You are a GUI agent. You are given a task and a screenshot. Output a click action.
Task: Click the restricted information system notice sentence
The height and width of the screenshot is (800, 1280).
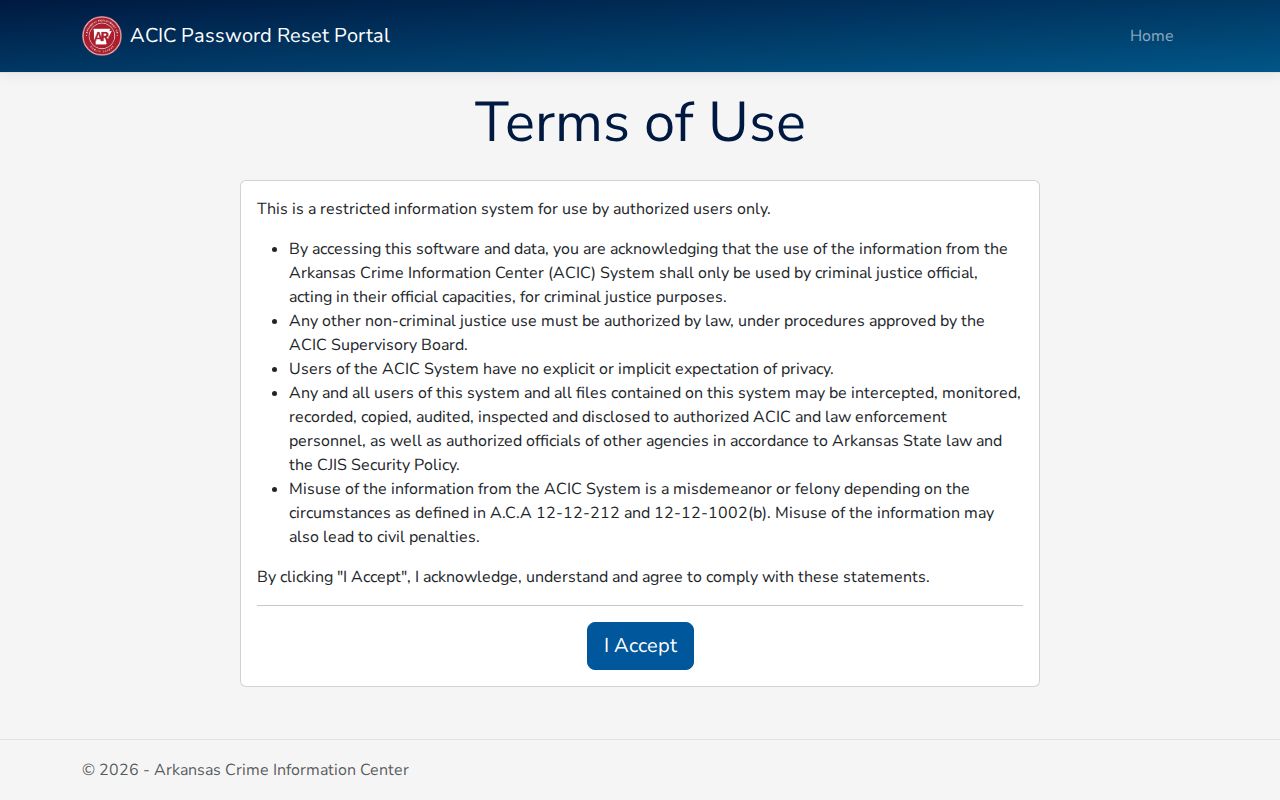coord(514,209)
